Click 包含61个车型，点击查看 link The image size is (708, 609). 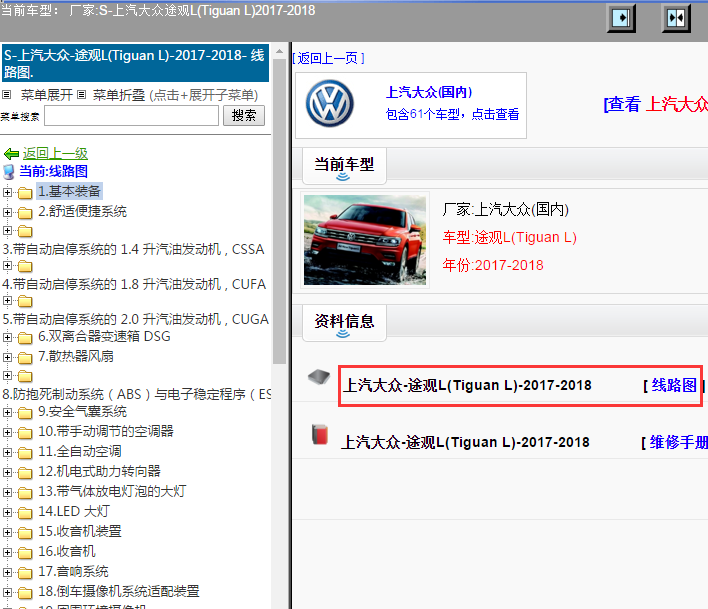pos(452,114)
